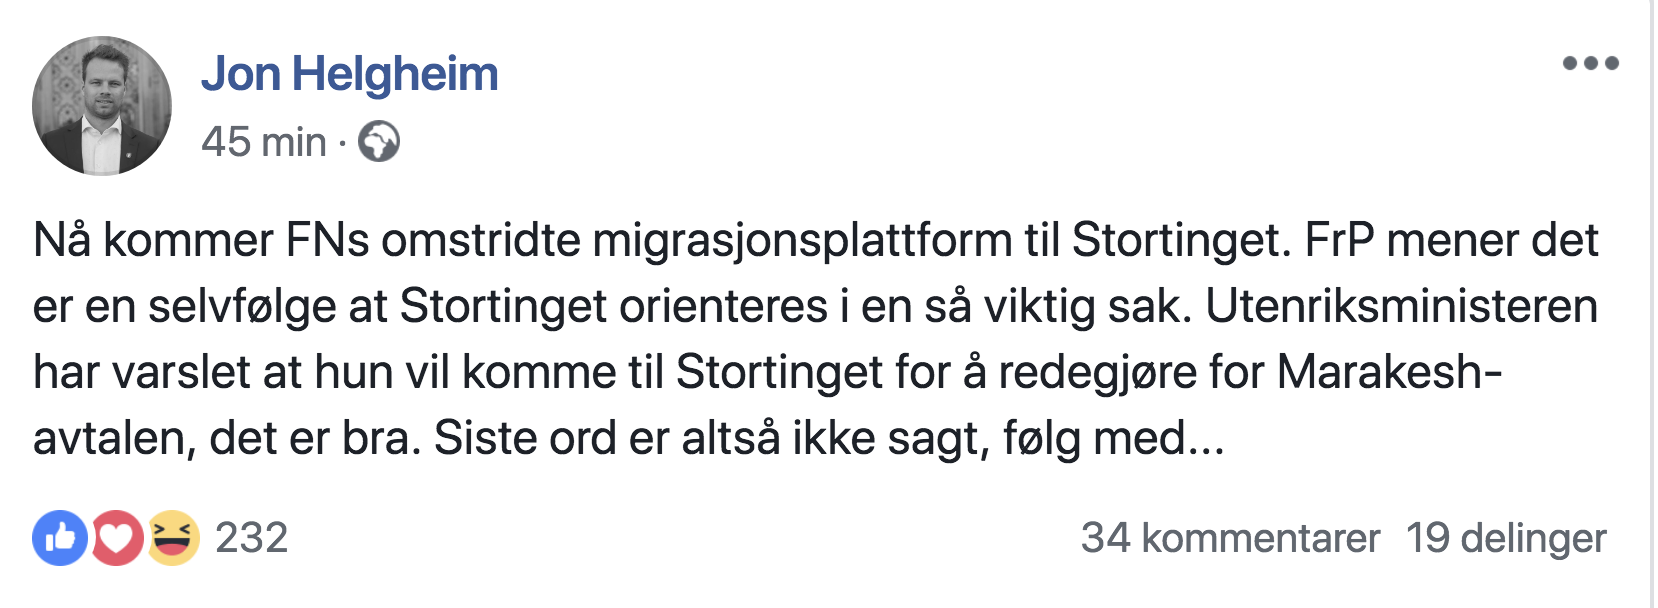The height and width of the screenshot is (608, 1658).
Task: Click the word "Marakesh-" in the post text
Action: [x=1389, y=373]
